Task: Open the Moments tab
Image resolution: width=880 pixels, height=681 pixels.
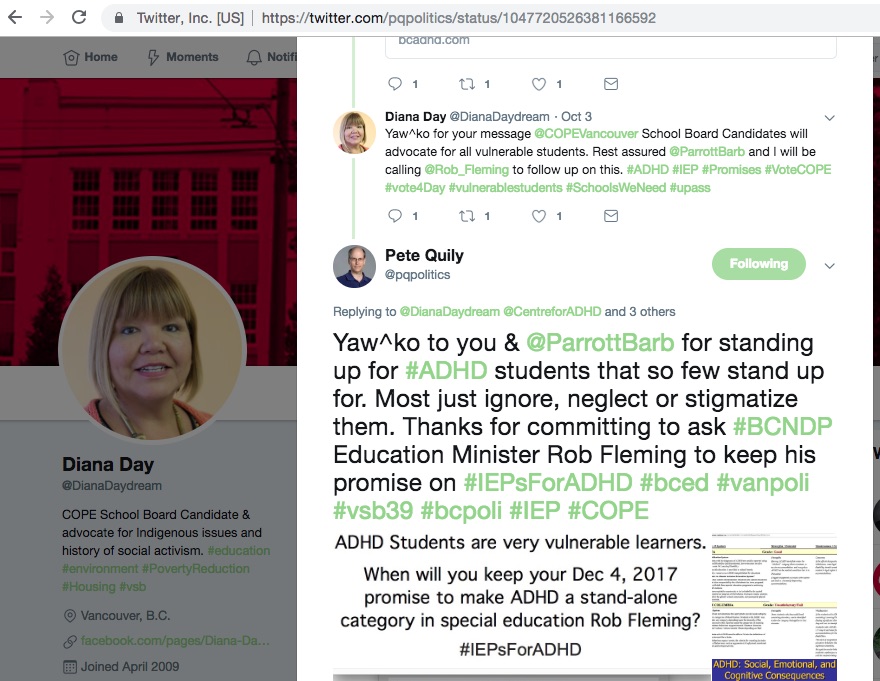Action: pyautogui.click(x=183, y=57)
